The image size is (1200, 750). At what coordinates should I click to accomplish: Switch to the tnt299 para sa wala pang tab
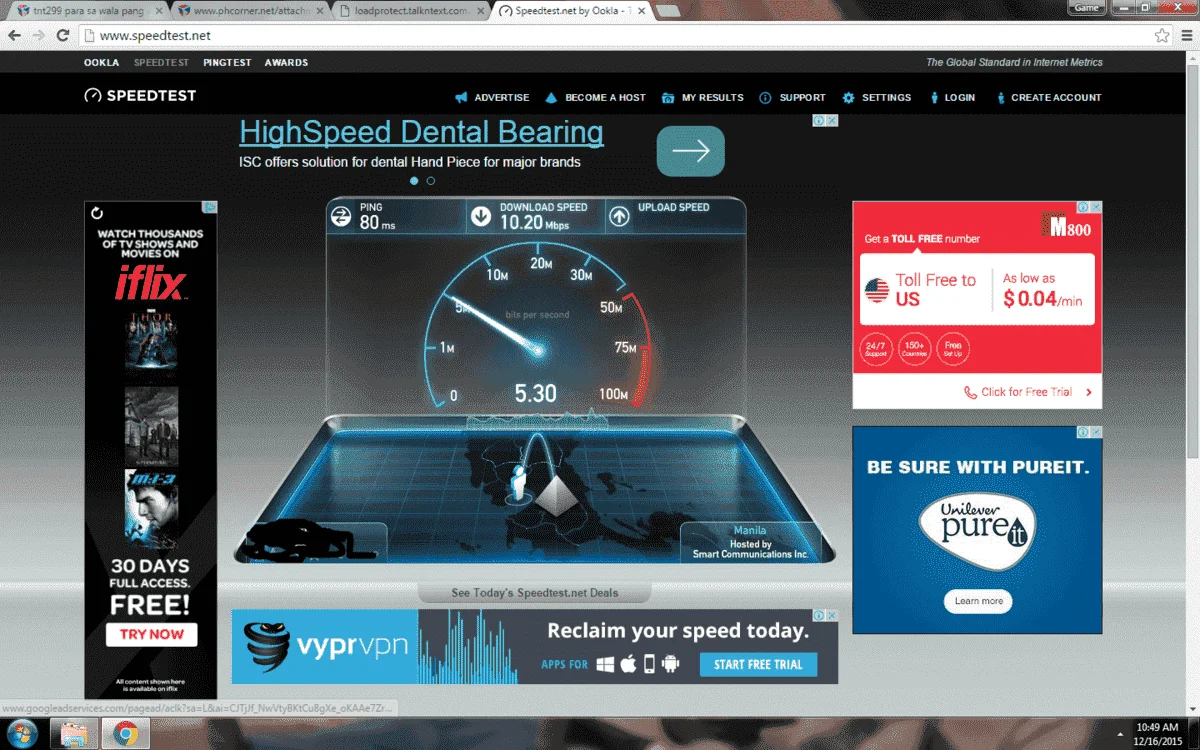coord(87,10)
